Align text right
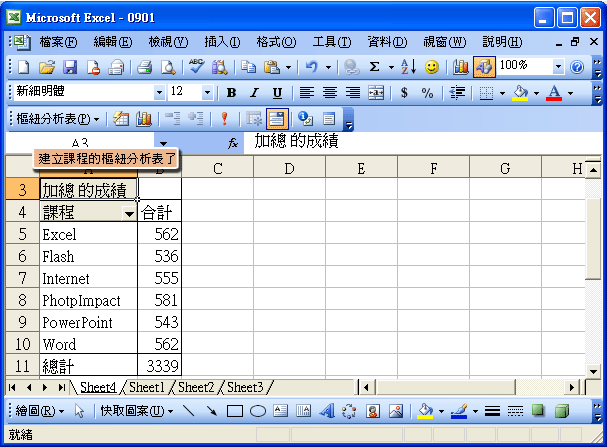Viewport: 607px width, 447px height. pos(353,92)
